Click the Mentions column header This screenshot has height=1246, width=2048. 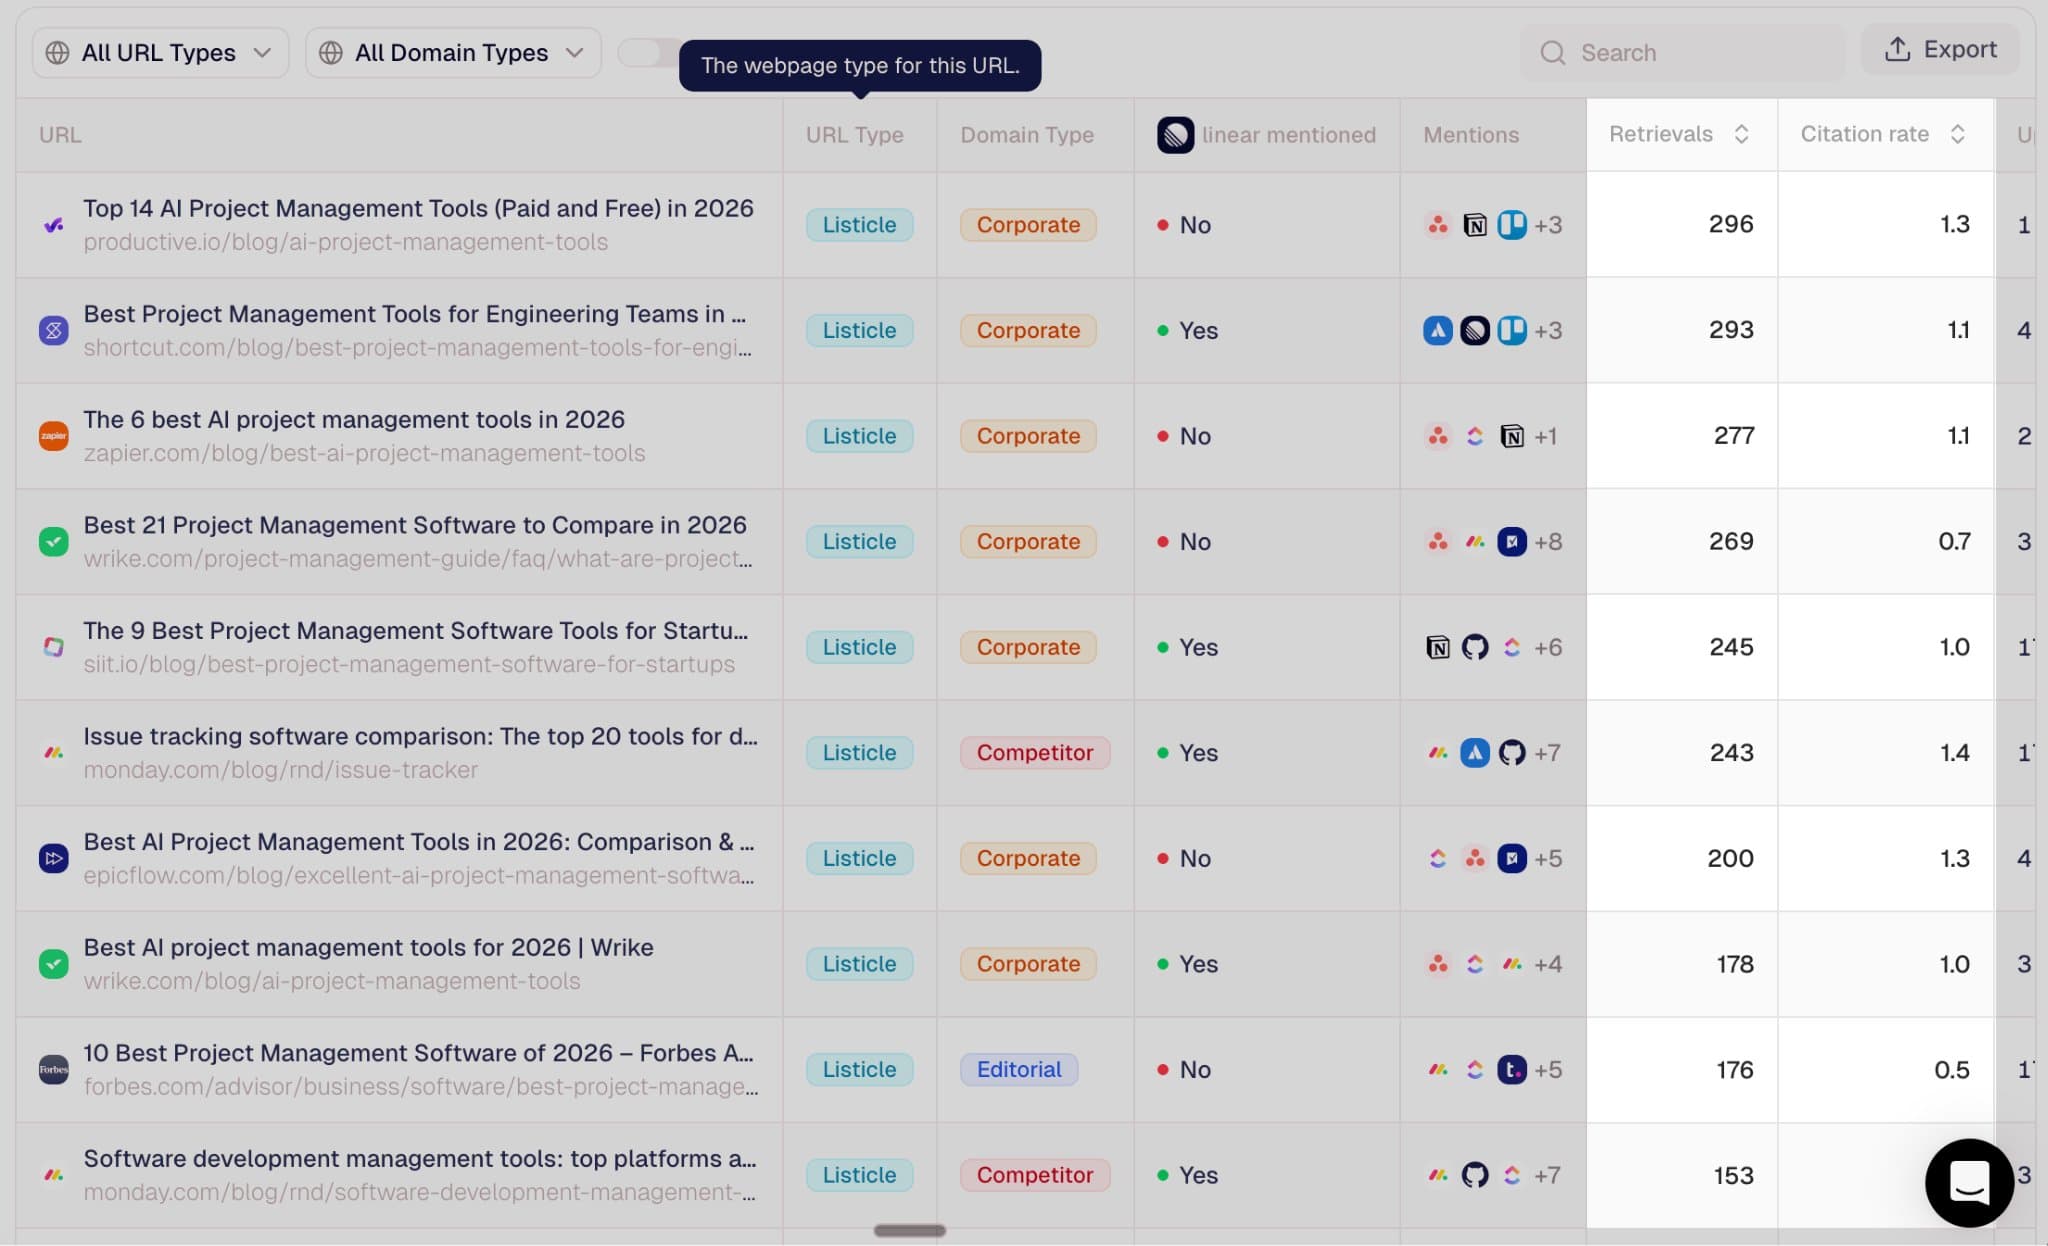(x=1471, y=135)
